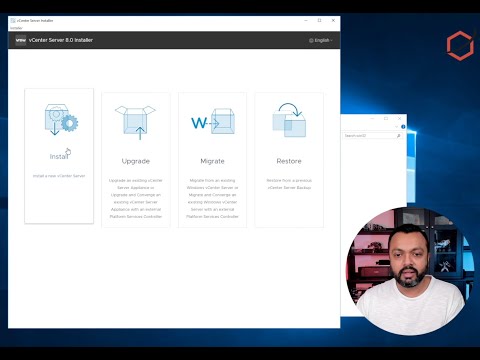Viewport: 480px width, 360px height.
Task: Close the vCenter Server Installer window
Action: [x=333, y=20]
